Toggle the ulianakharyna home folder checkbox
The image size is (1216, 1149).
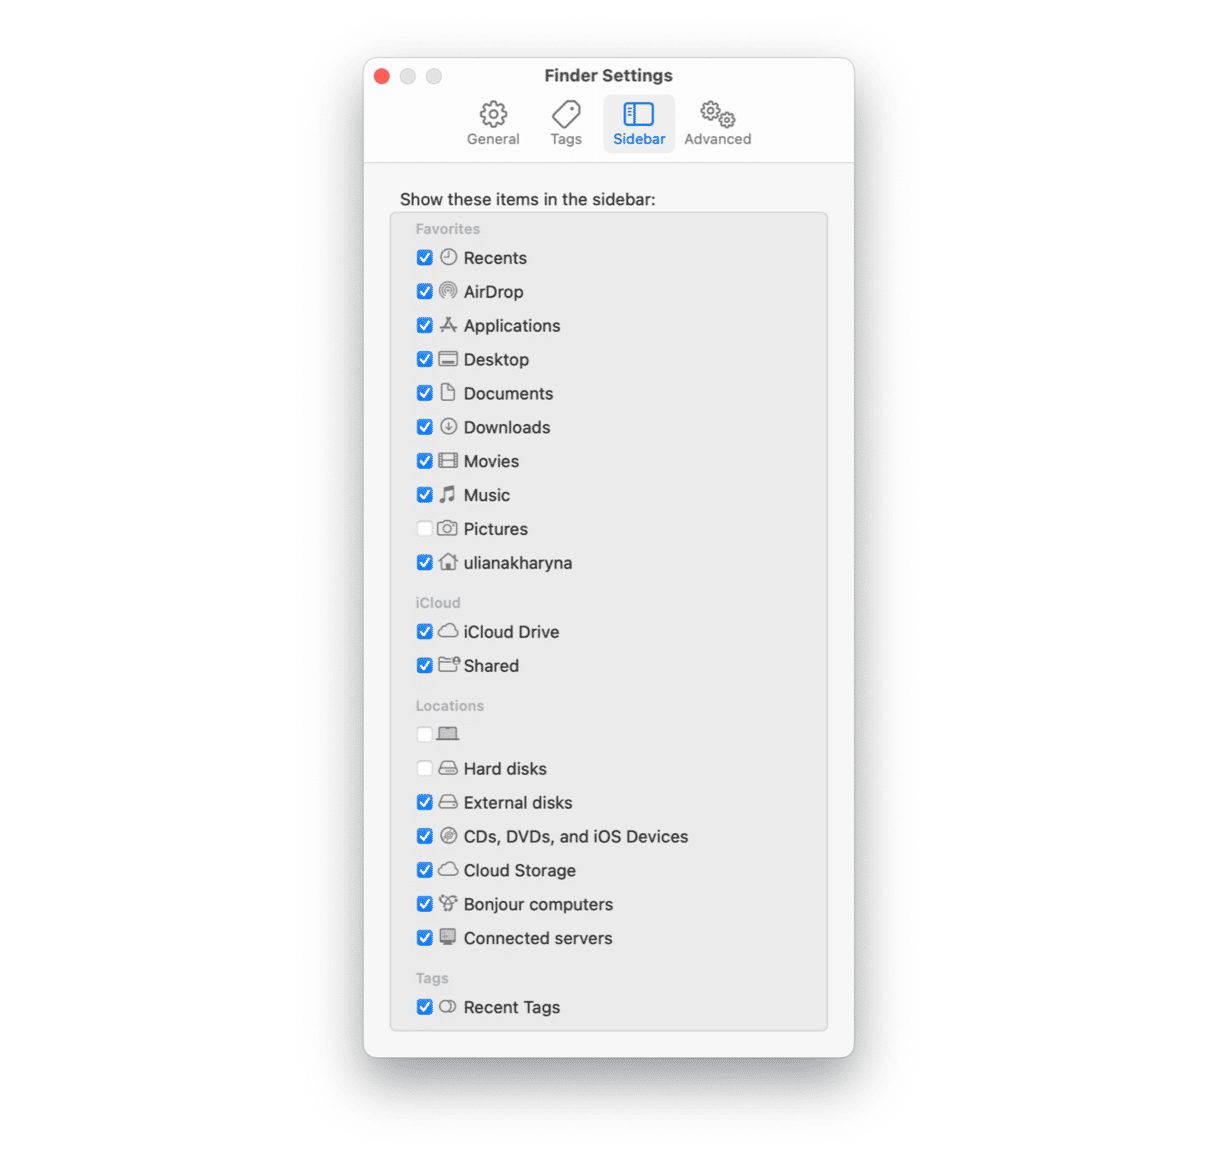pyautogui.click(x=425, y=563)
